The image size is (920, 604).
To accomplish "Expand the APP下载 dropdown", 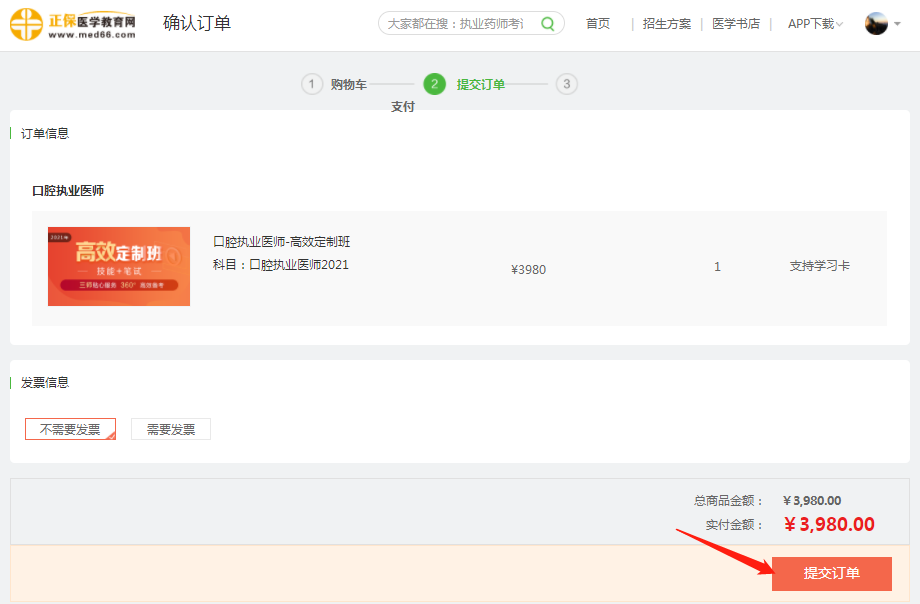I will pos(815,24).
